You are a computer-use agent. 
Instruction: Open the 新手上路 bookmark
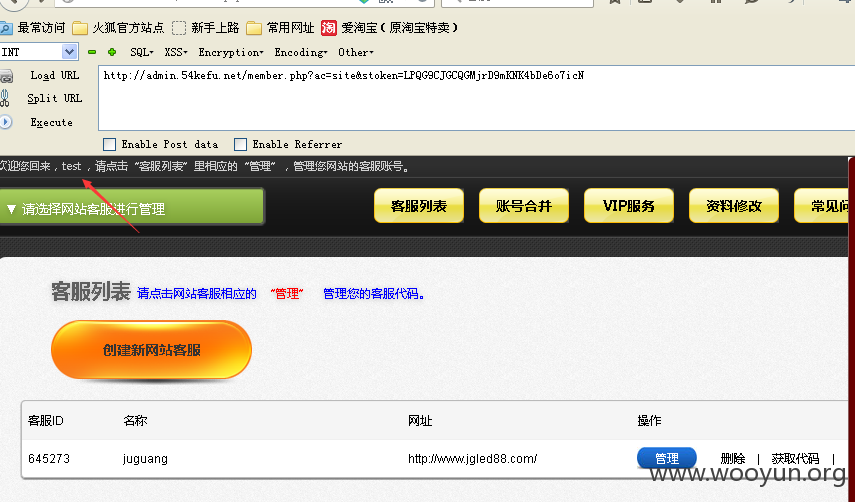[206, 28]
